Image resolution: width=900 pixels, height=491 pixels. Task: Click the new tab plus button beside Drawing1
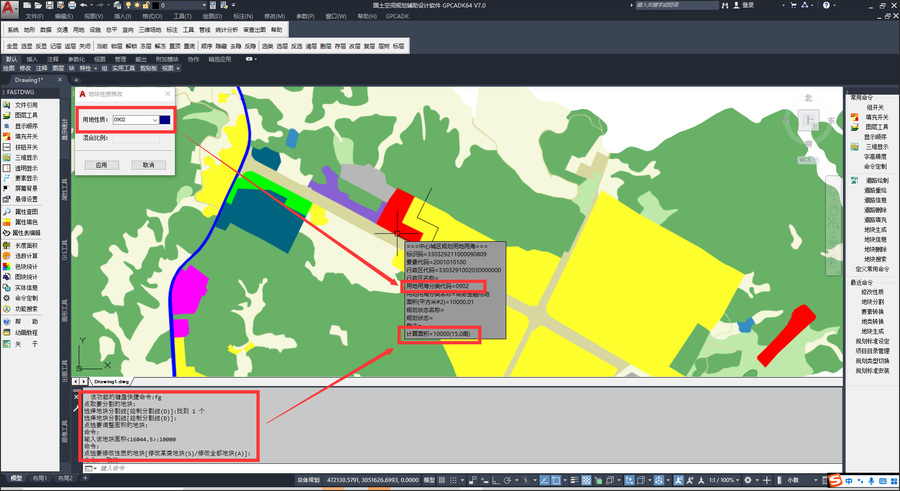76,80
